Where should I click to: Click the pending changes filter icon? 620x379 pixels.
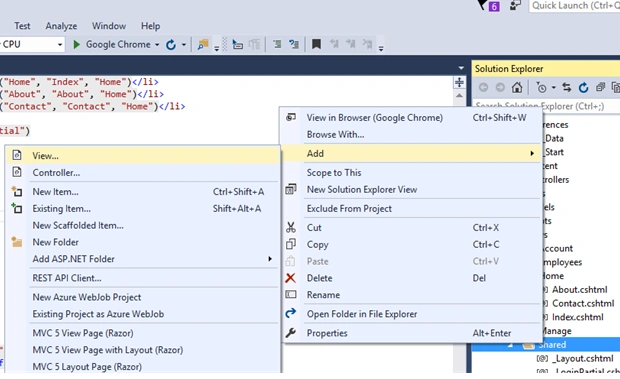tap(541, 87)
